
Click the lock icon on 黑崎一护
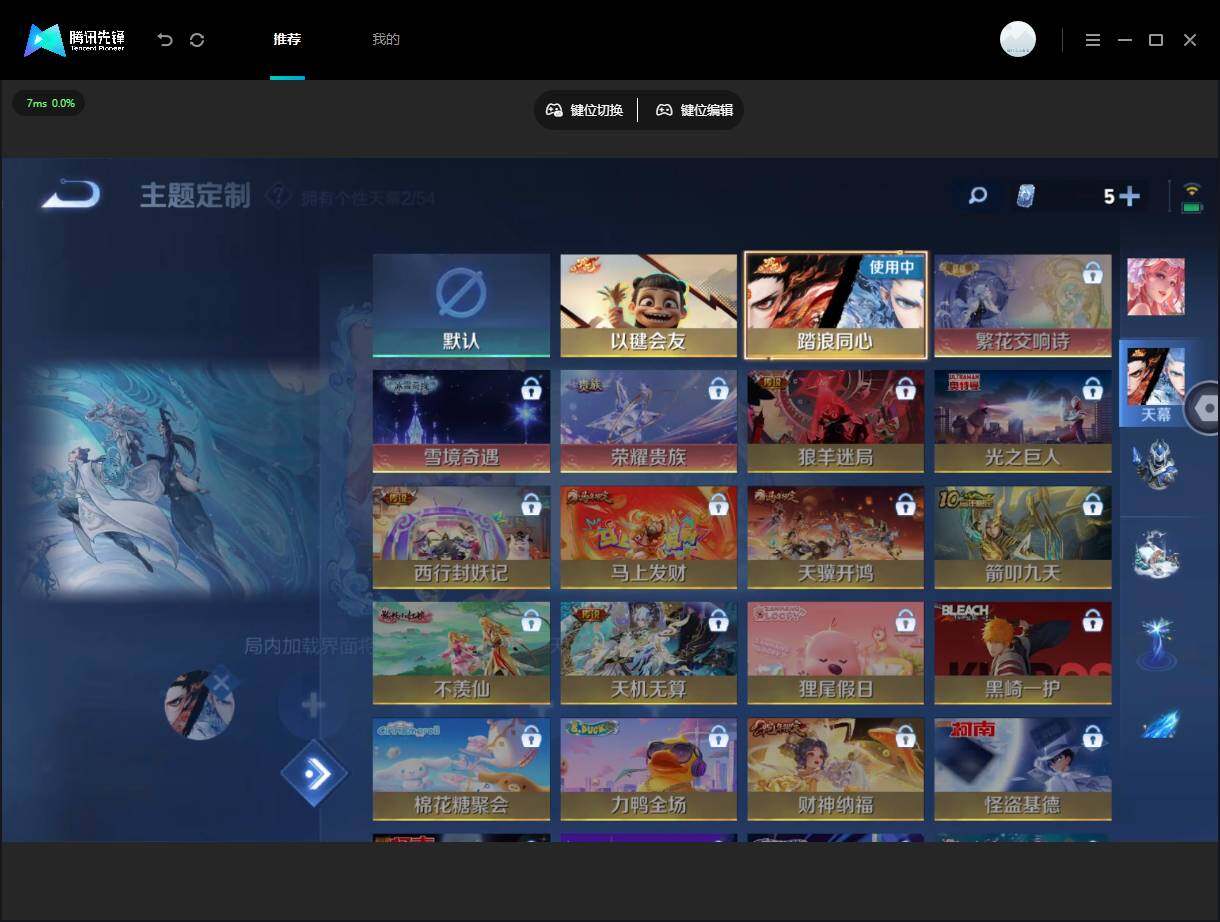[x=1092, y=620]
